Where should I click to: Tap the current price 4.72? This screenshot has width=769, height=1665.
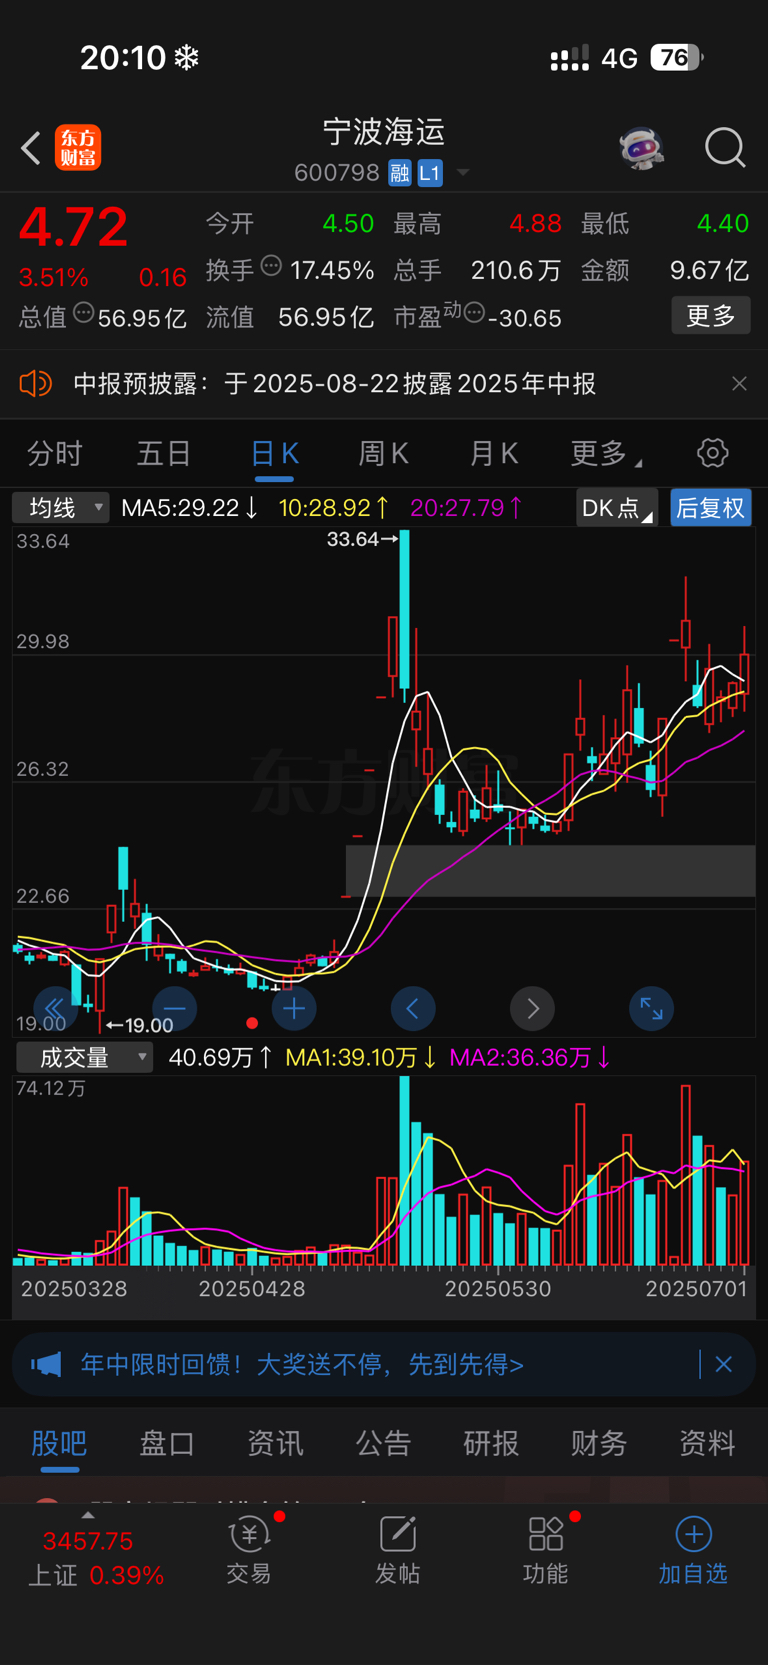point(73,227)
